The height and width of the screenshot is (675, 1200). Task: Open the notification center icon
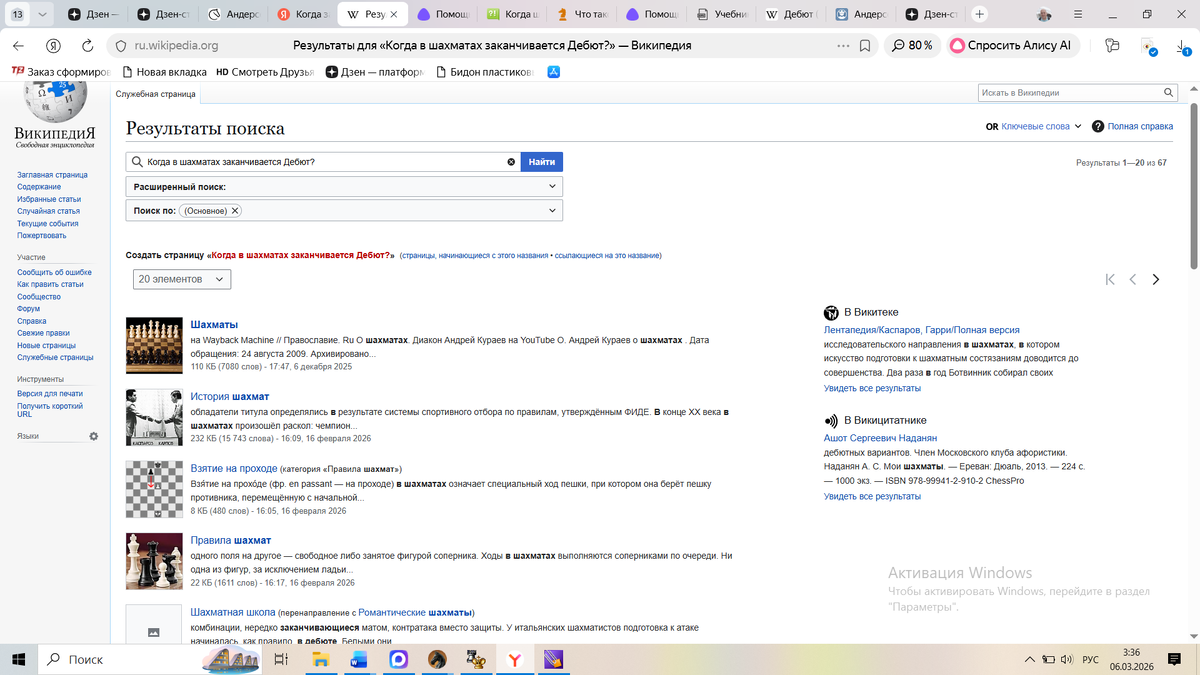(x=1175, y=660)
